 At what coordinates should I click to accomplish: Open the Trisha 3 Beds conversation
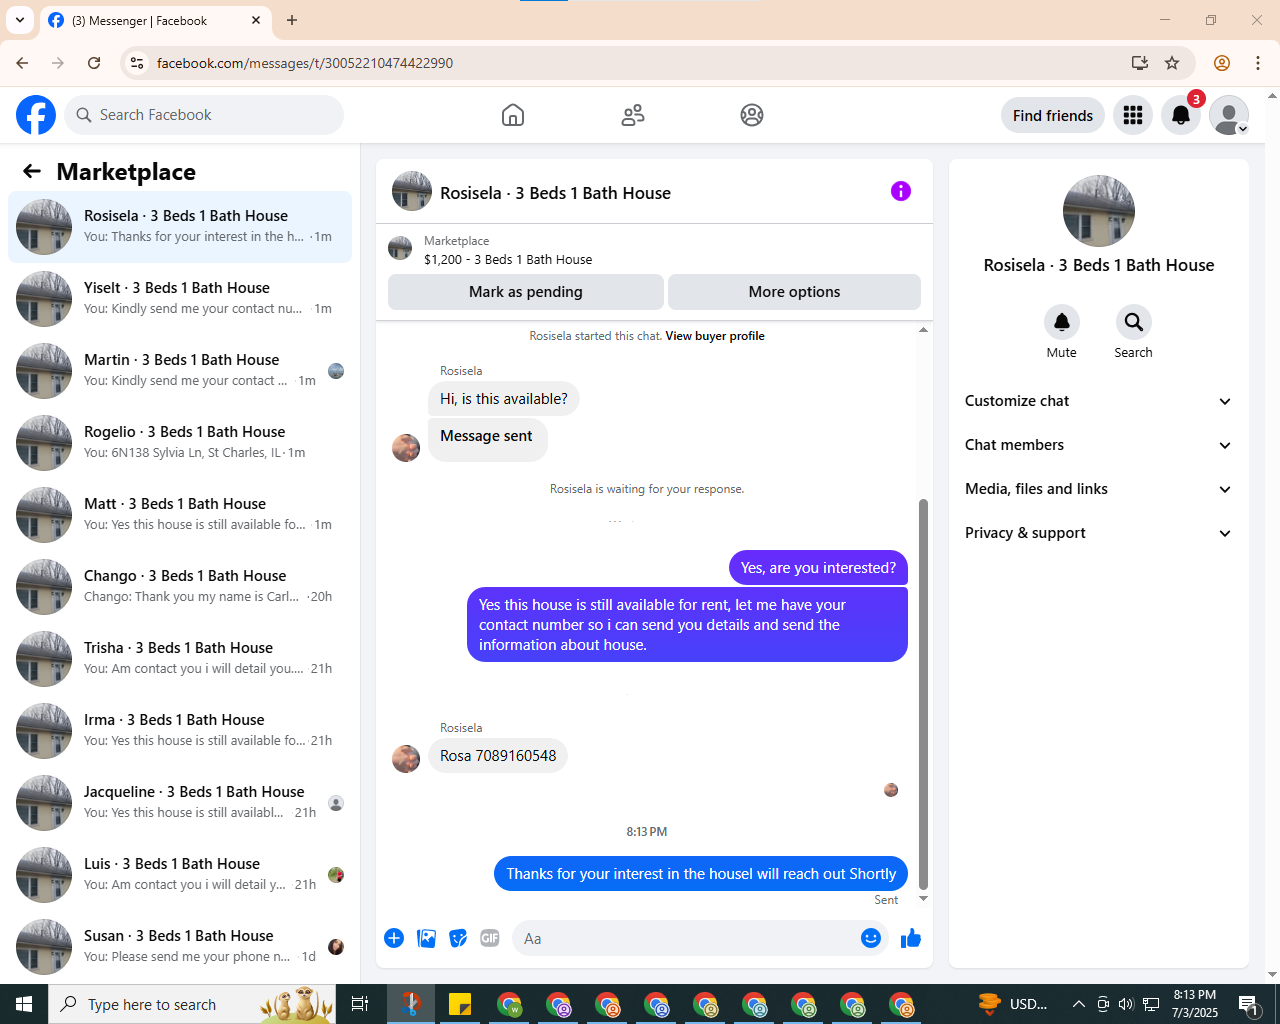[180, 659]
